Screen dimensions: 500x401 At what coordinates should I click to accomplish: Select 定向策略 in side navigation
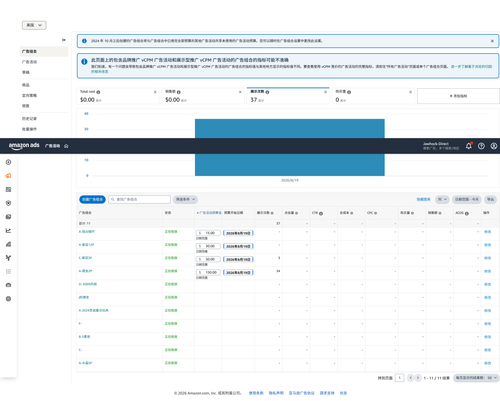coord(29,95)
